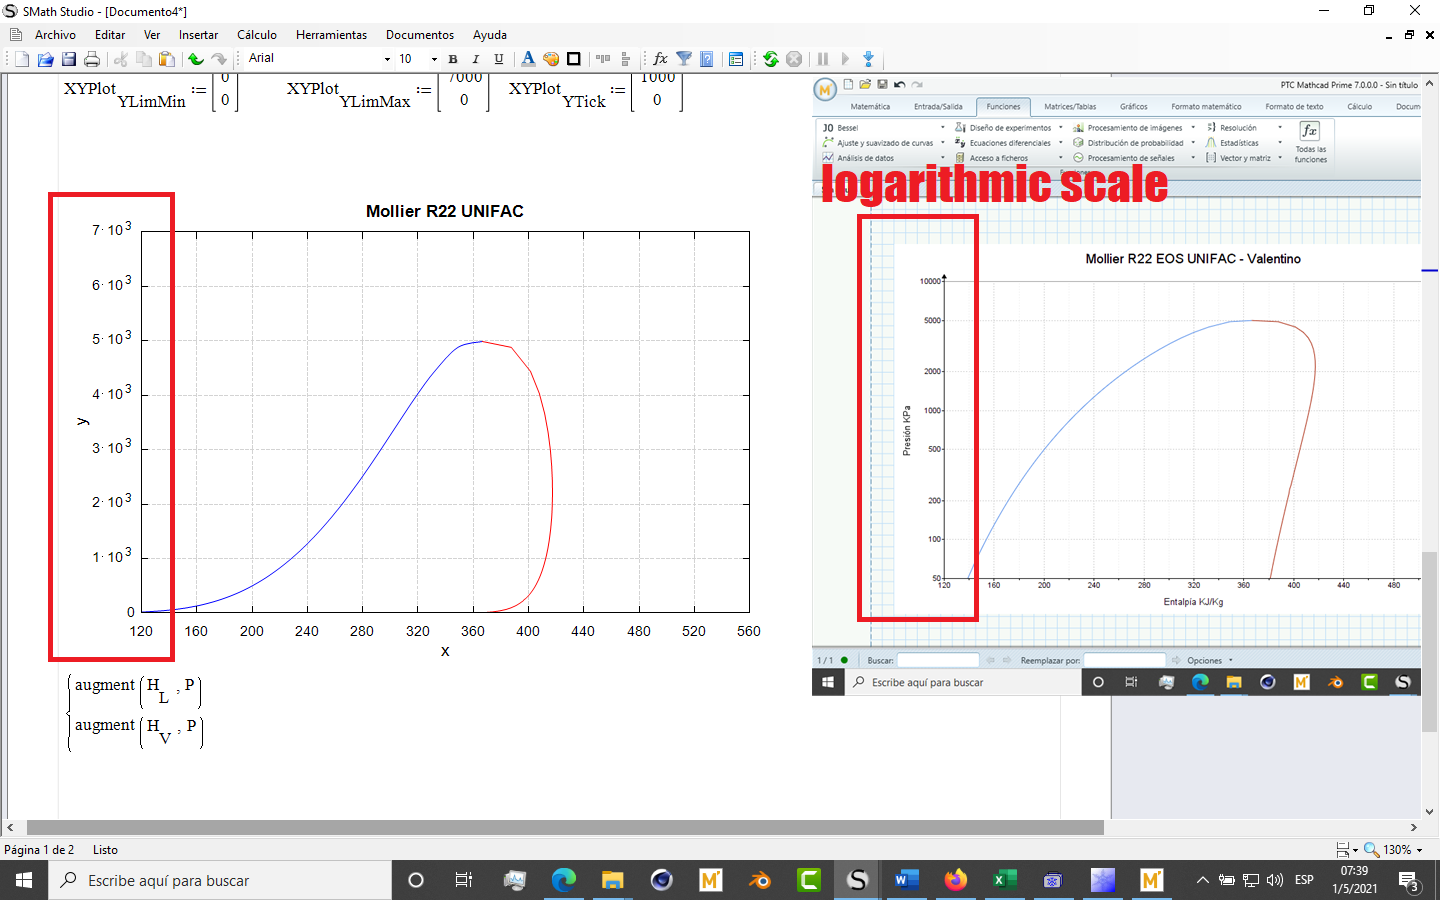Click the Recalculate (refresh) icon in SMath
1440x900 pixels.
pyautogui.click(x=770, y=59)
